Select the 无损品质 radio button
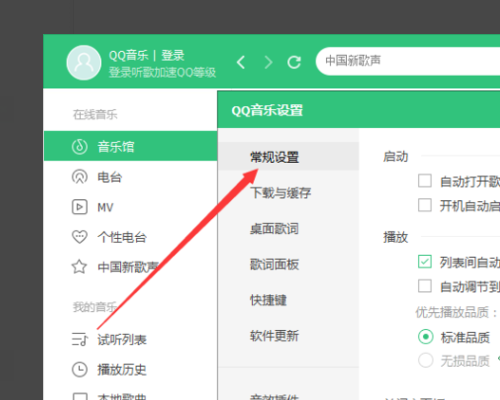The image size is (500, 400). [426, 360]
